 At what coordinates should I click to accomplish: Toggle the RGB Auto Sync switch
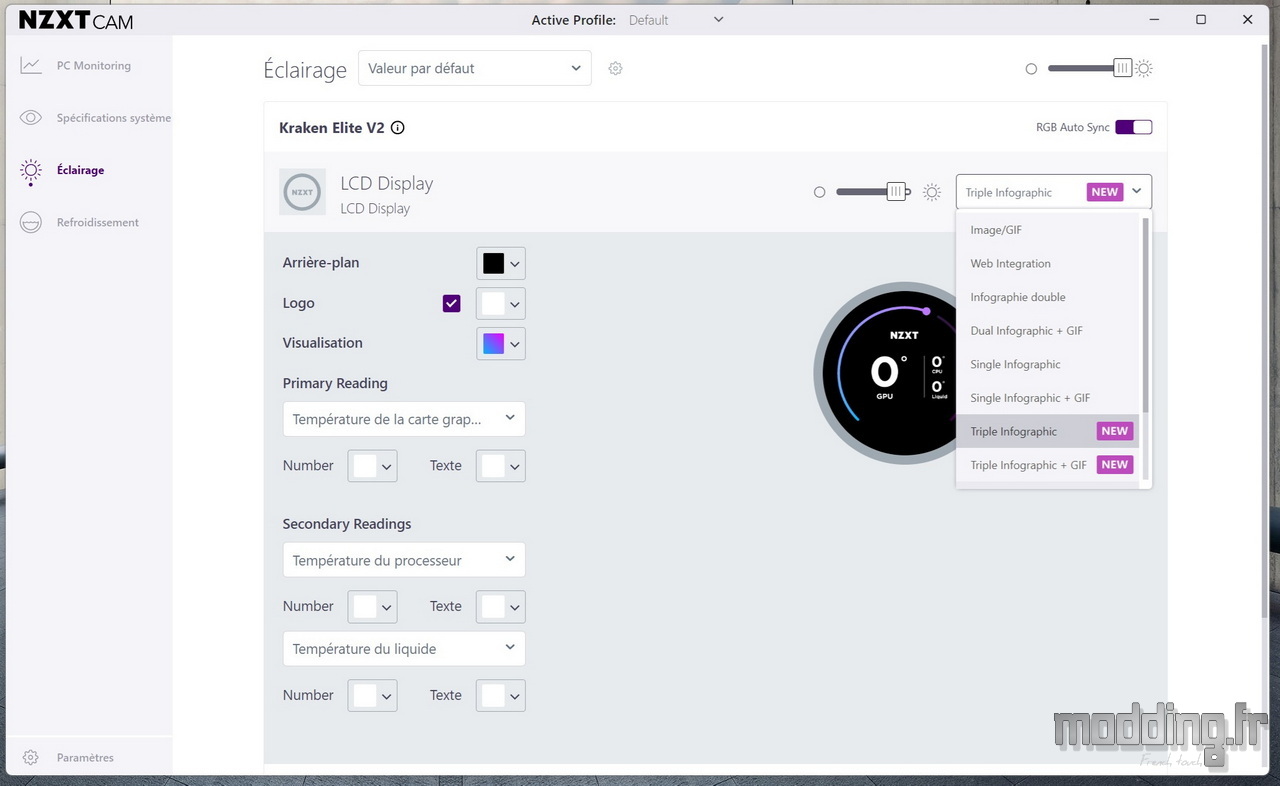click(1134, 127)
